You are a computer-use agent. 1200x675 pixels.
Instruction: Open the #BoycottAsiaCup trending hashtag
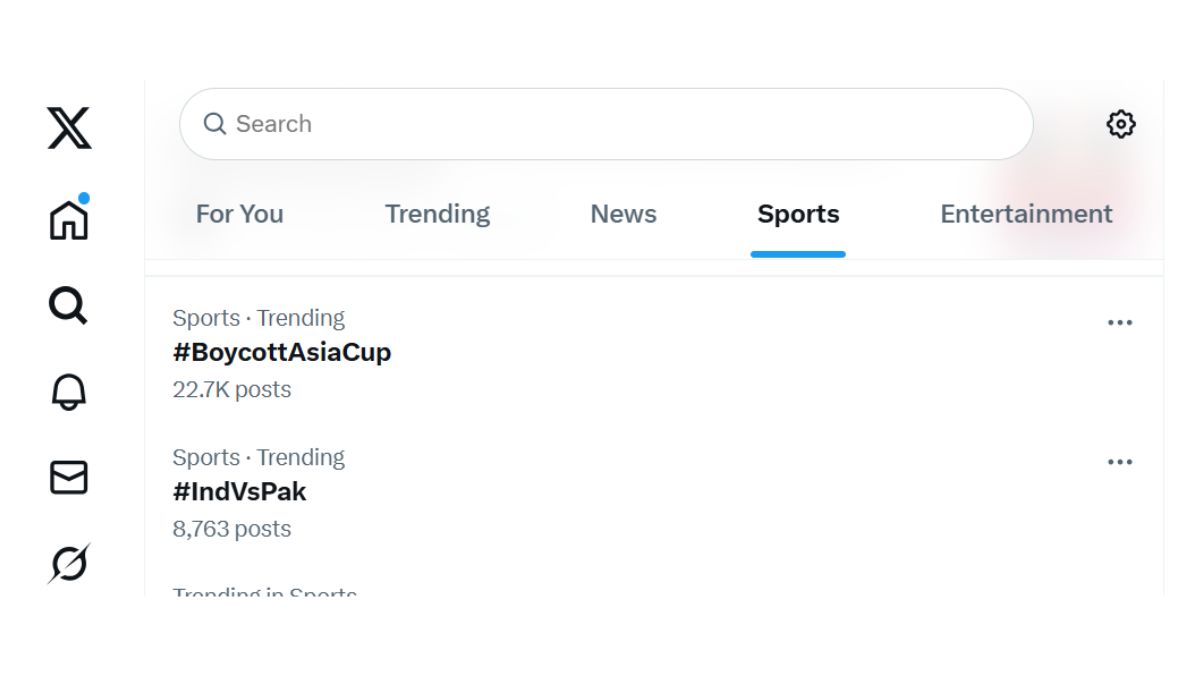tap(282, 353)
